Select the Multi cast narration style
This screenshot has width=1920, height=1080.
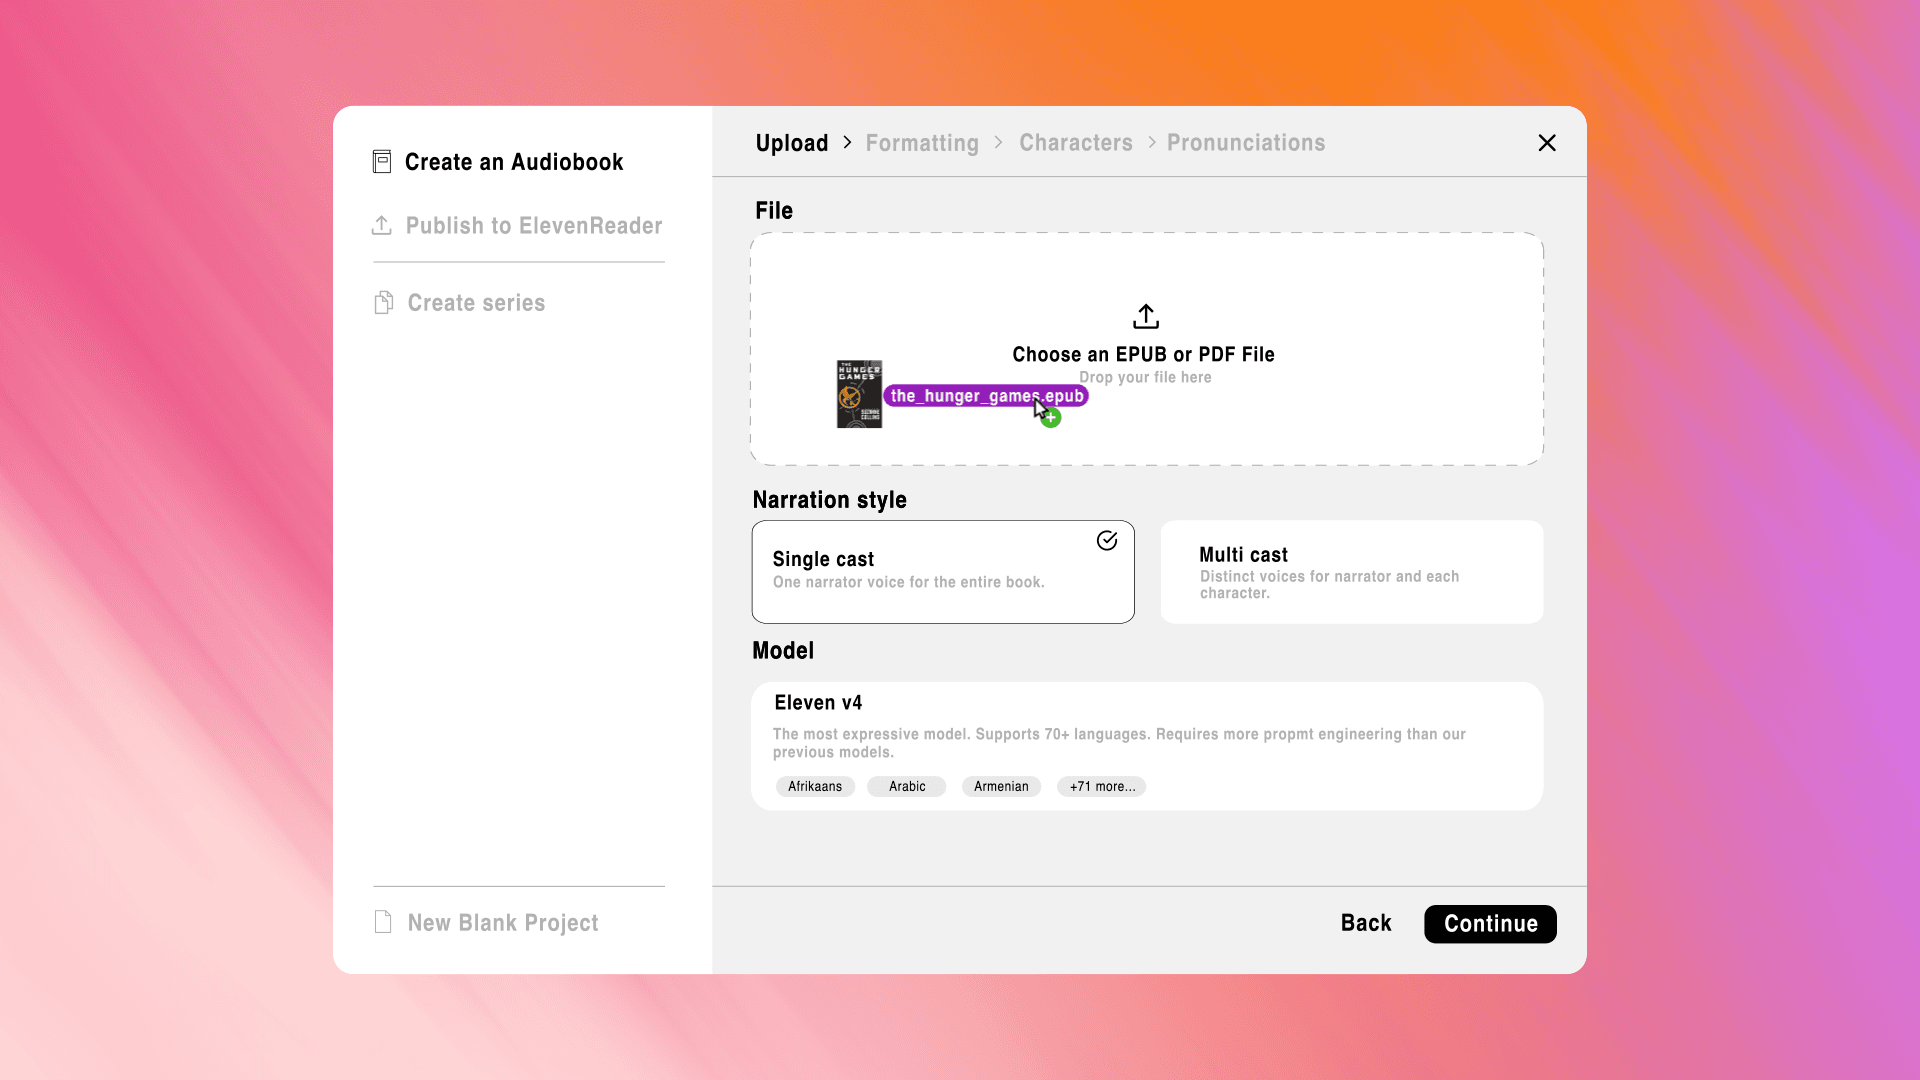click(x=1352, y=572)
